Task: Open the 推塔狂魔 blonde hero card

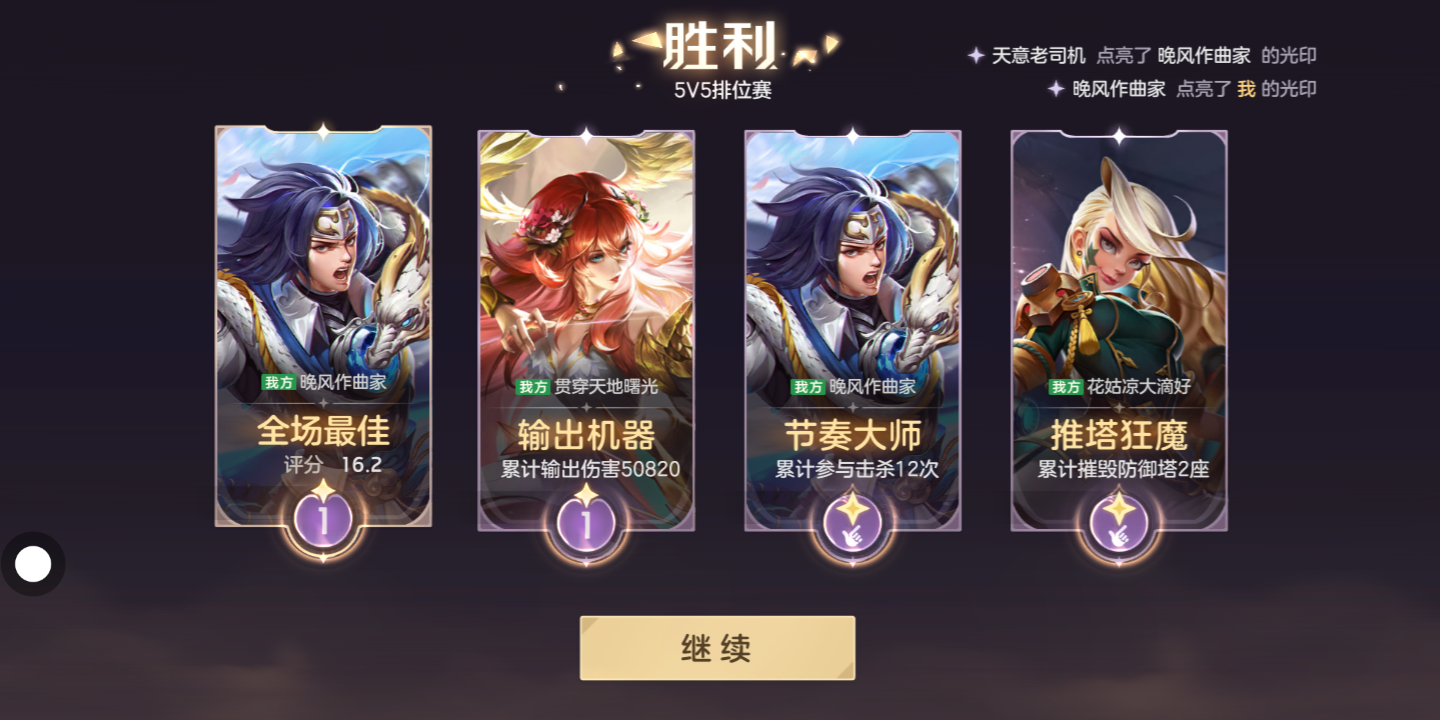Action: click(x=1119, y=330)
